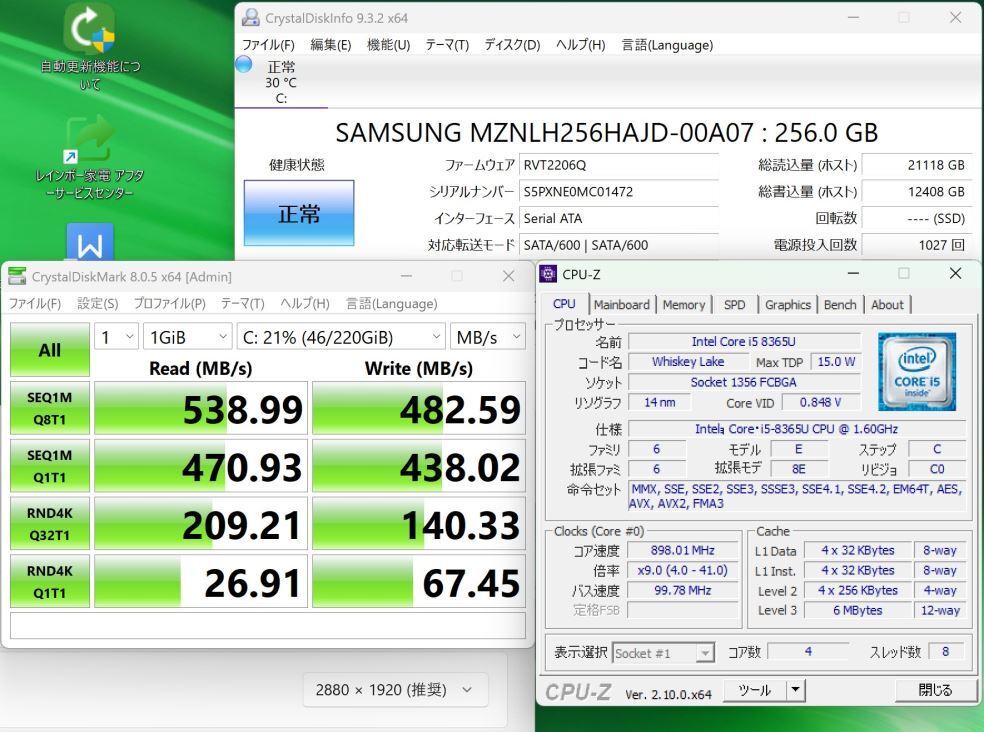Run the SEQ1M Q1T1 test
Screen dimensions: 984x732
click(50, 466)
